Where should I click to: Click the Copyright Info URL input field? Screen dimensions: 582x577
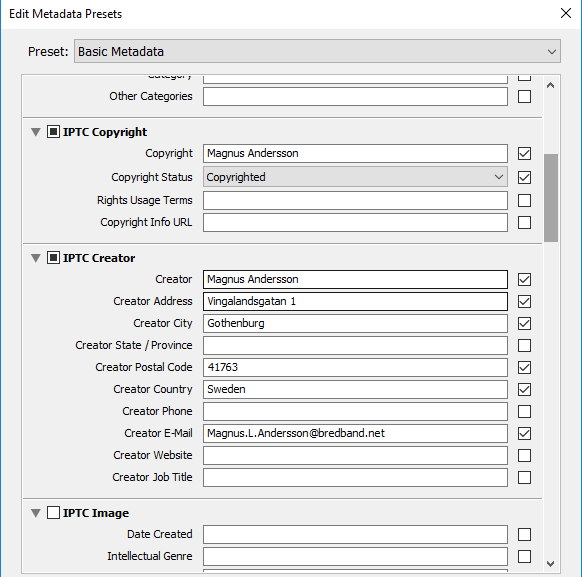[x=355, y=223]
